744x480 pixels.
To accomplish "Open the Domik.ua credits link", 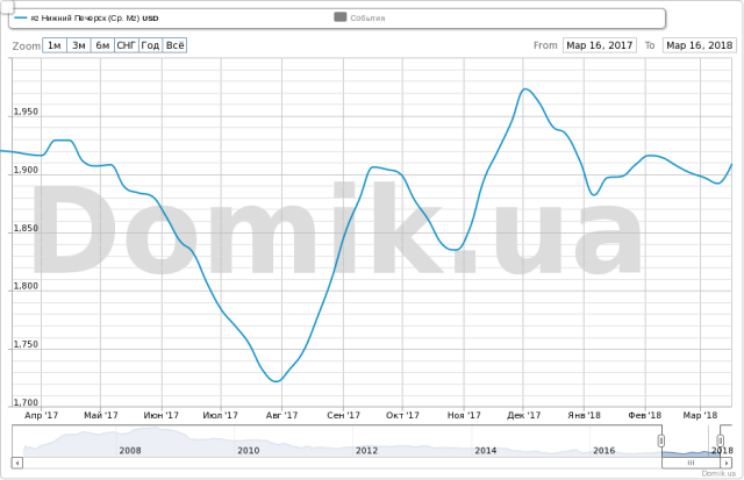I will tap(718, 473).
